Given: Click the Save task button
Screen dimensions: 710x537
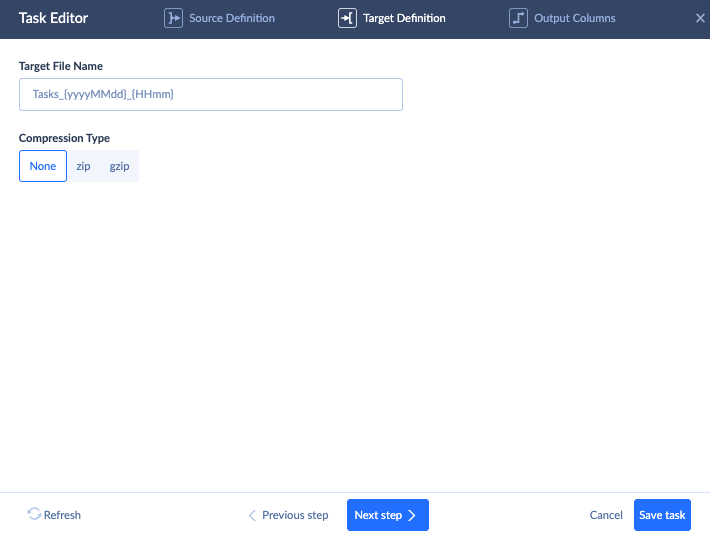Looking at the screenshot, I should click(x=662, y=515).
